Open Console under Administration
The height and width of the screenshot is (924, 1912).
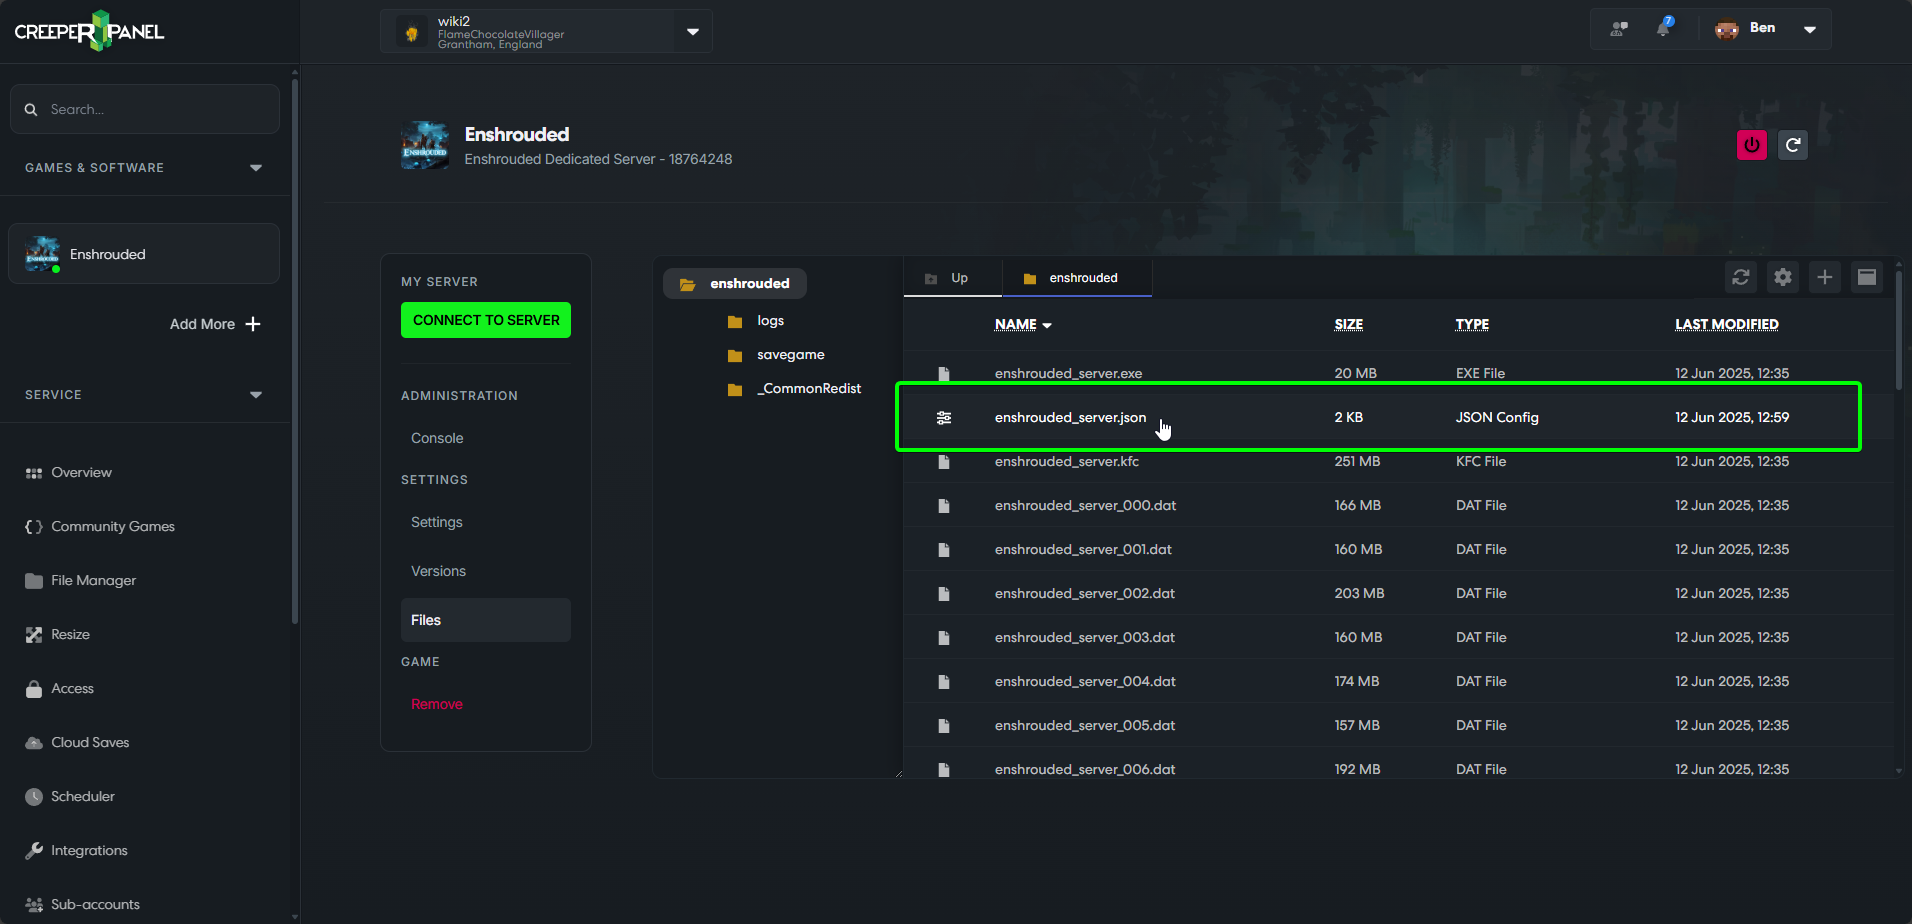click(x=437, y=438)
